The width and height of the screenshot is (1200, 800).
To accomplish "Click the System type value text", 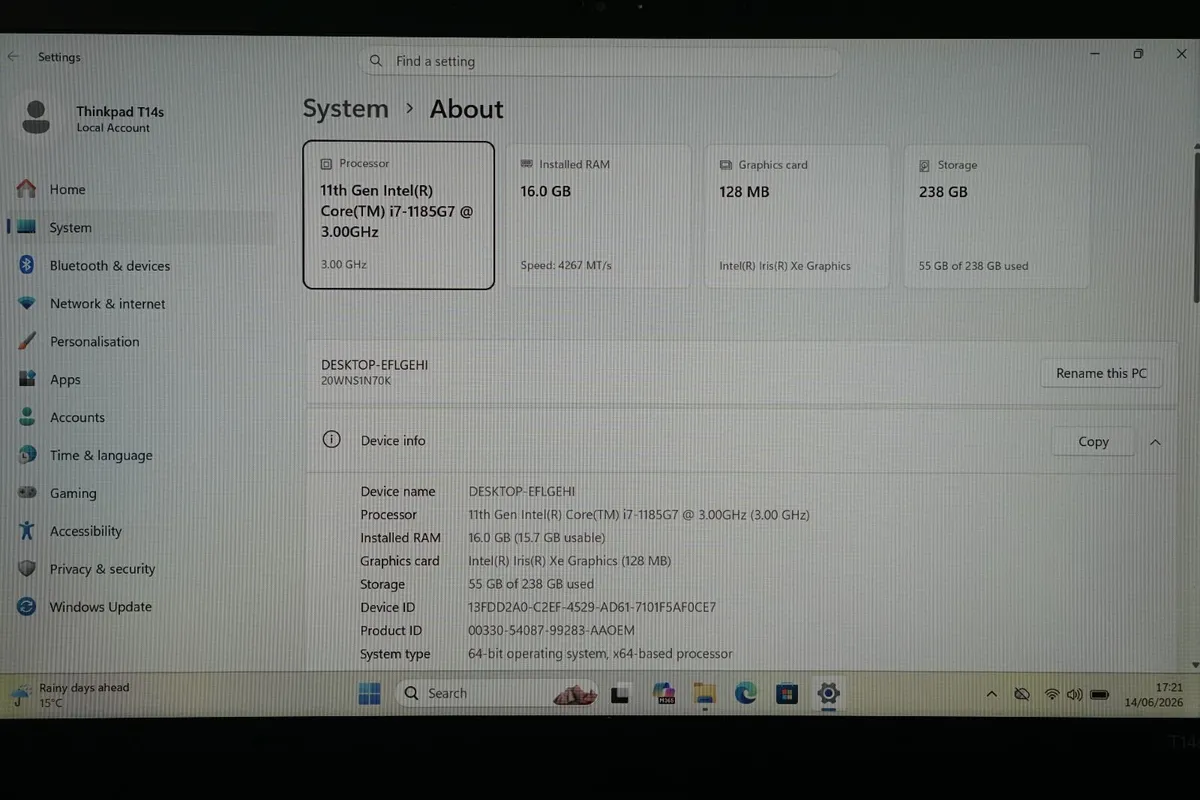I will 600,654.
